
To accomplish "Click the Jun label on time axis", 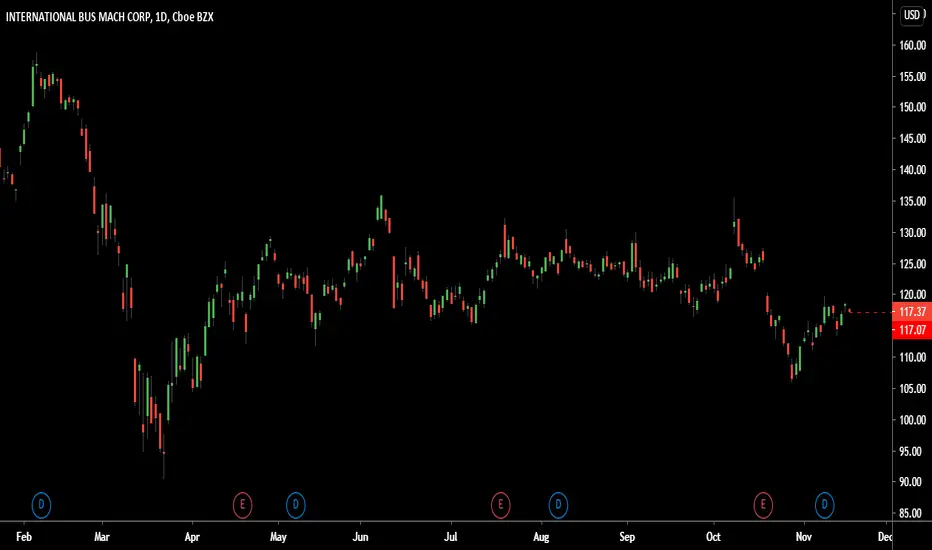I will click(x=360, y=536).
